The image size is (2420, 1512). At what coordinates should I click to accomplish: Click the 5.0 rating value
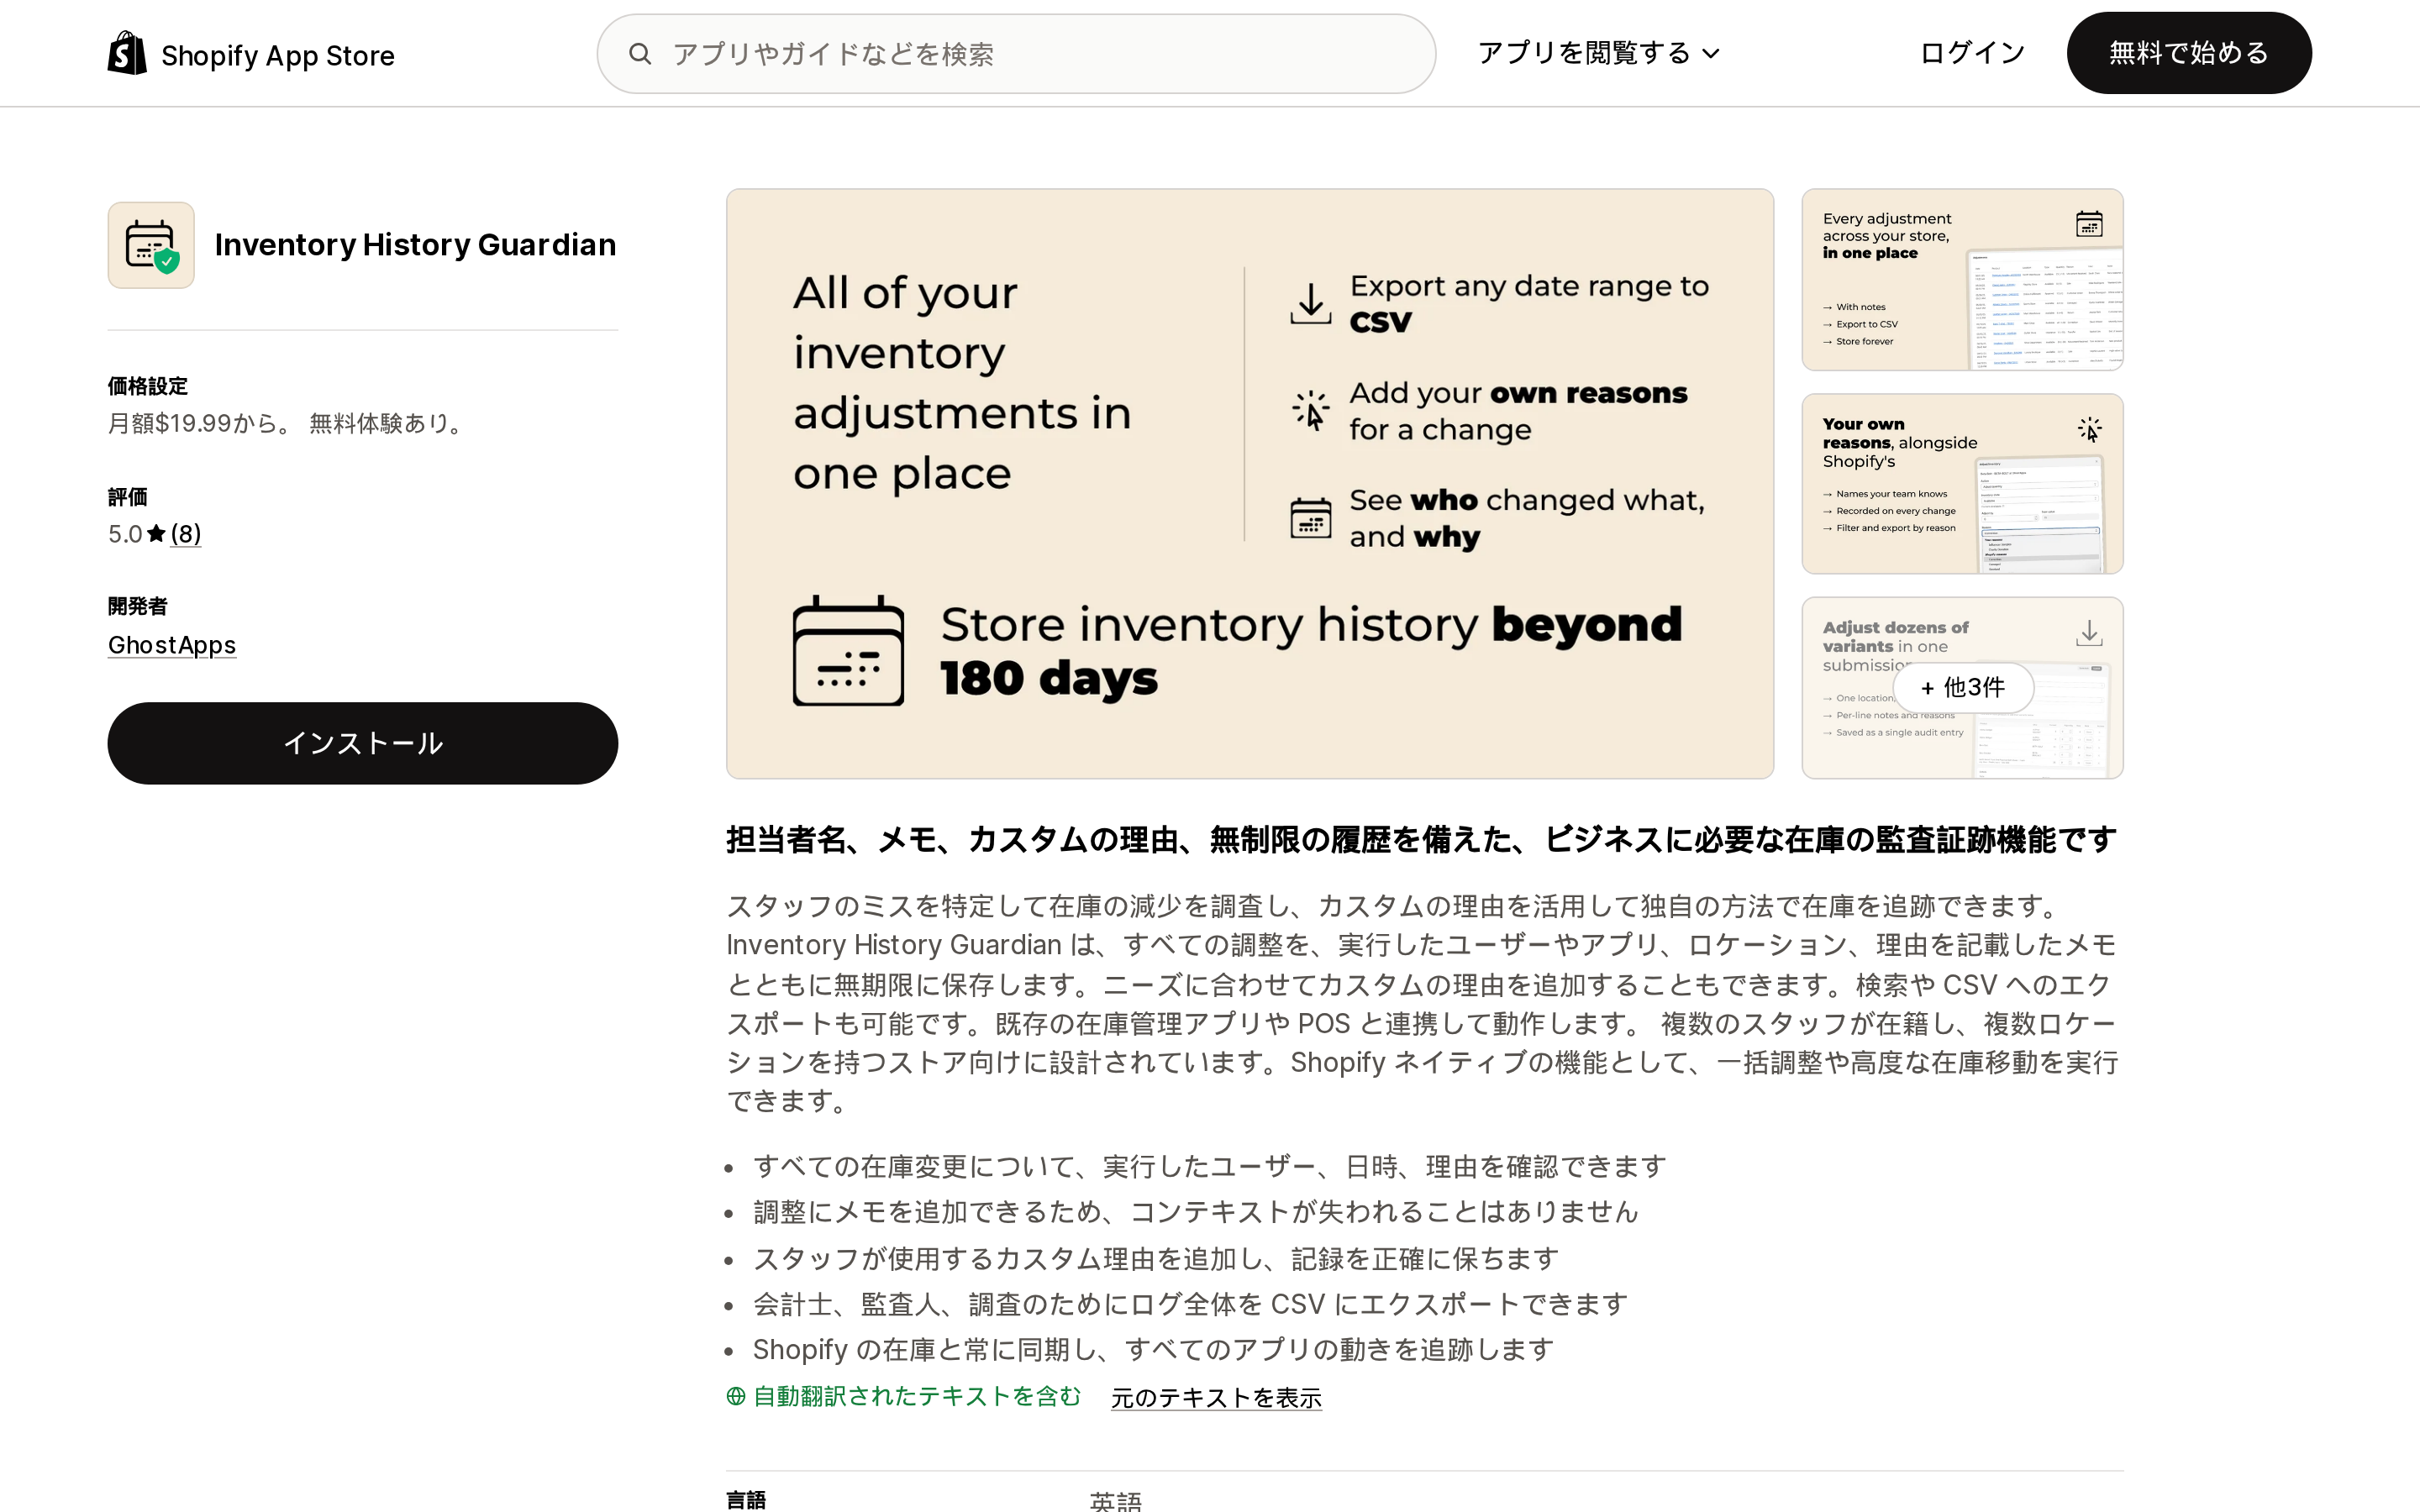[x=125, y=534]
